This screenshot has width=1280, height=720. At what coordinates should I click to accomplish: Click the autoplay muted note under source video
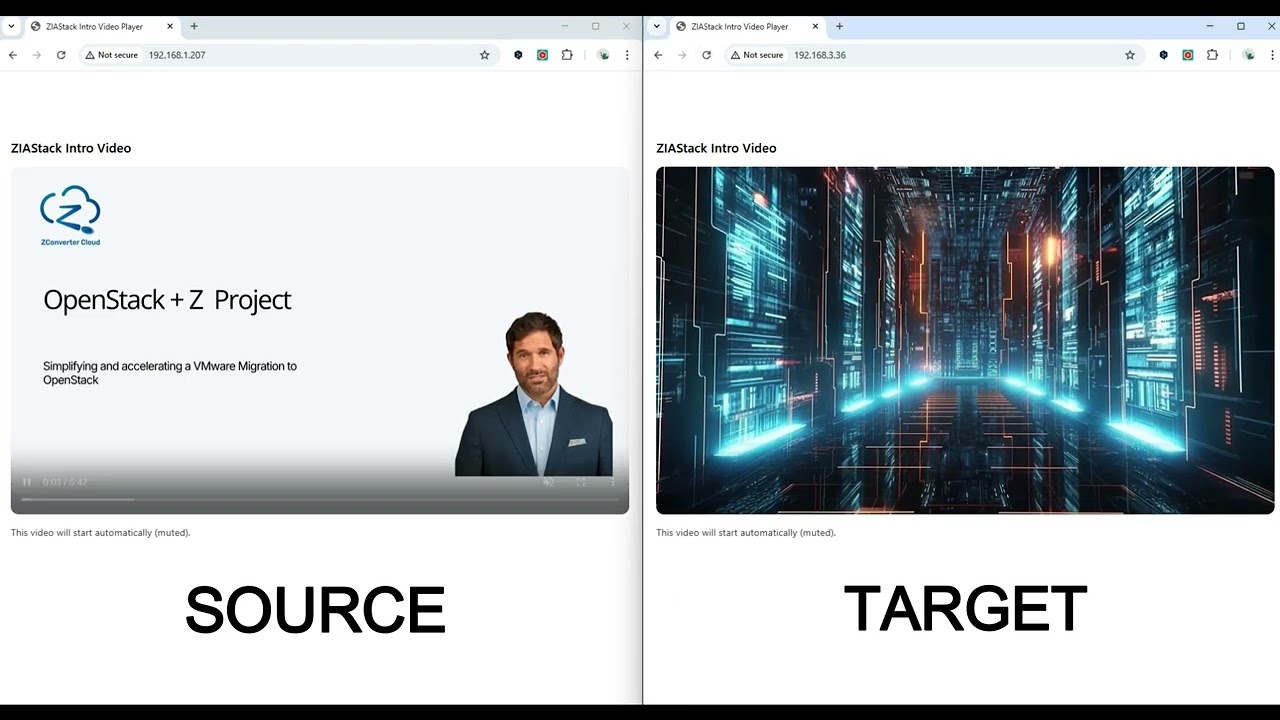coord(101,533)
